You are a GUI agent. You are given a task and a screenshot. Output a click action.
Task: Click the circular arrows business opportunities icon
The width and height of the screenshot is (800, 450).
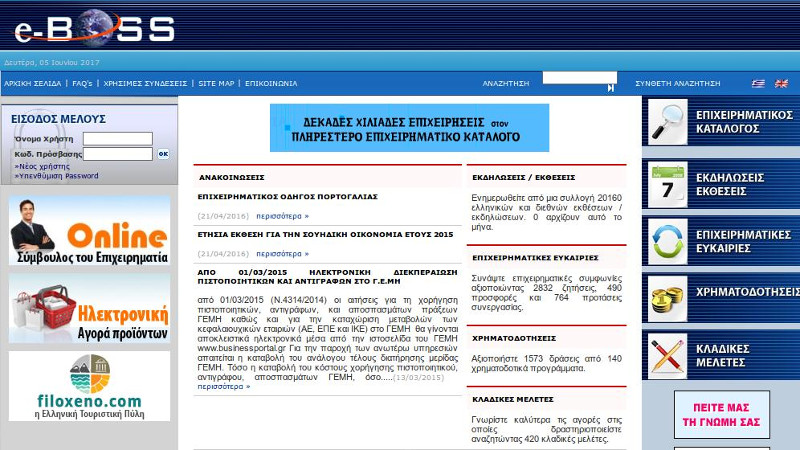(x=667, y=241)
